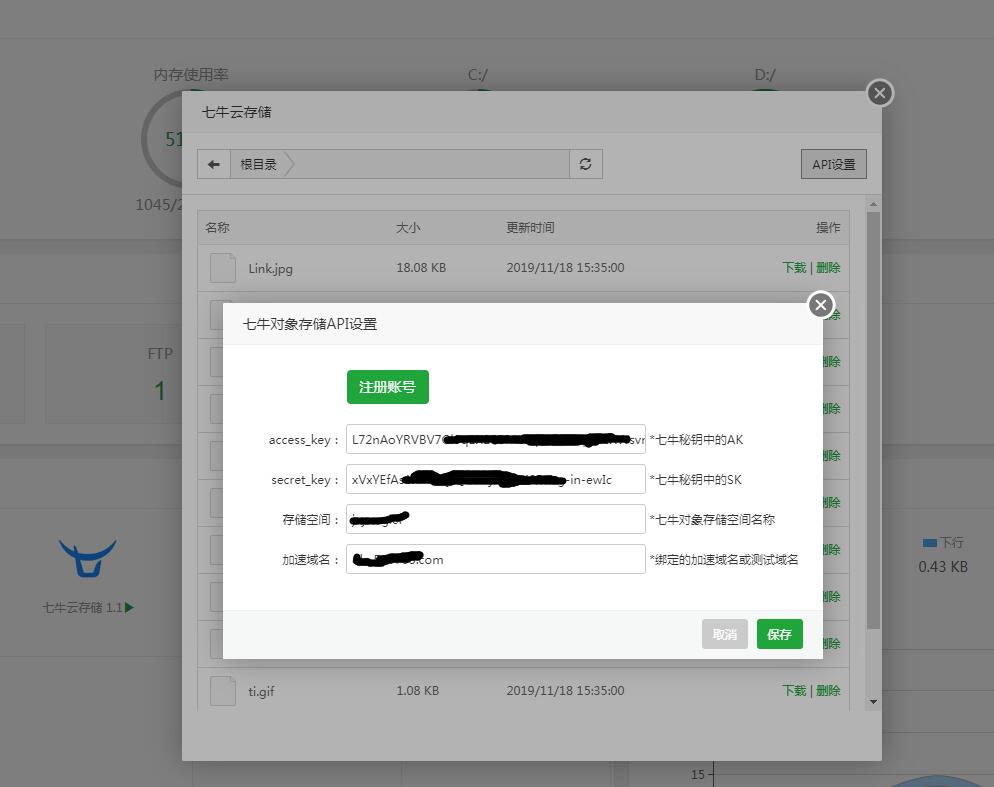Click the 加速域名 domain input field
The width and height of the screenshot is (994, 787).
pos(496,559)
